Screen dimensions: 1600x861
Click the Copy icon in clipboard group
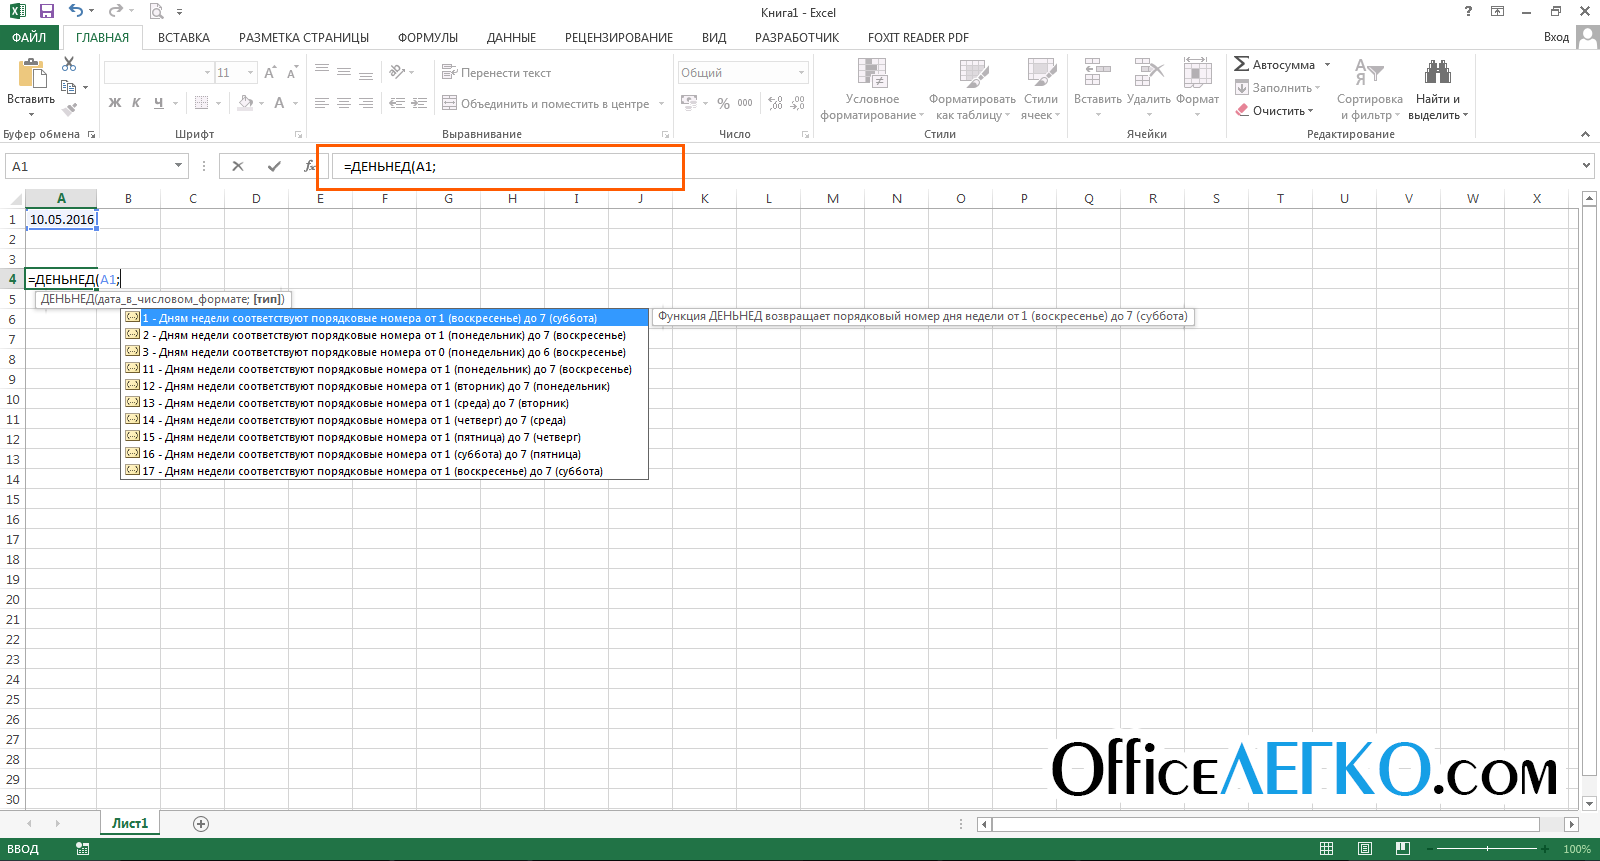pos(69,87)
